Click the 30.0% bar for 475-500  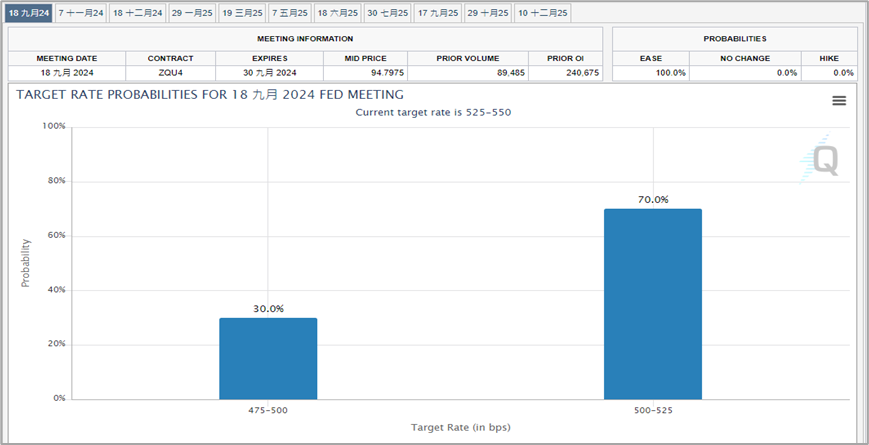tap(268, 359)
